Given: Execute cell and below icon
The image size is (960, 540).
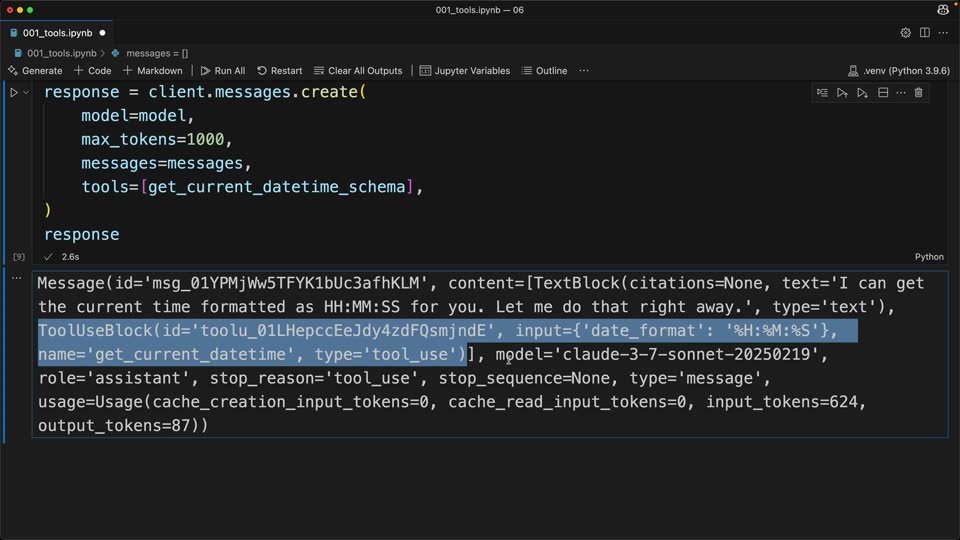Looking at the screenshot, I should click(863, 93).
